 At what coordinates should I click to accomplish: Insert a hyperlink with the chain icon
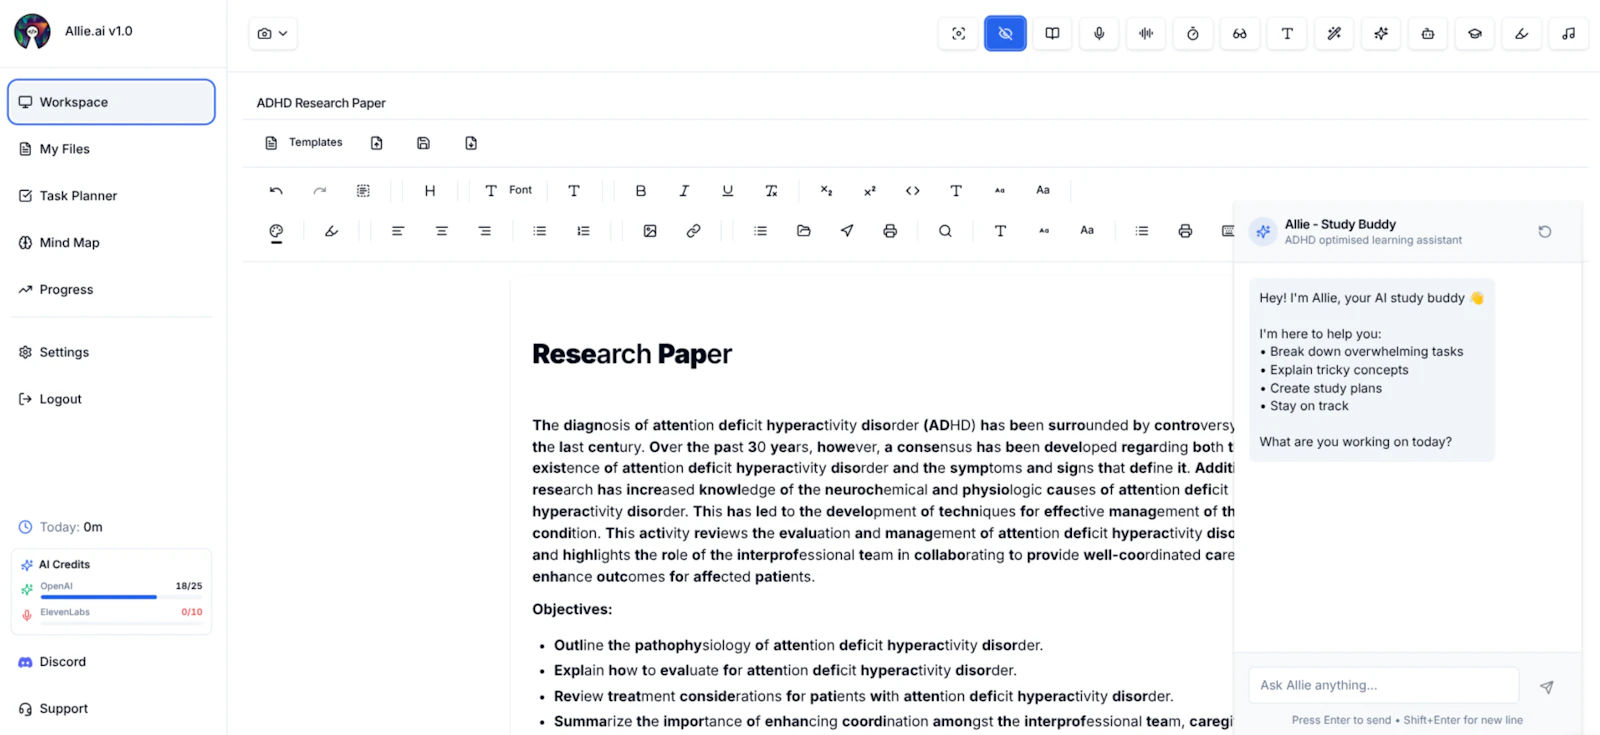pyautogui.click(x=693, y=231)
